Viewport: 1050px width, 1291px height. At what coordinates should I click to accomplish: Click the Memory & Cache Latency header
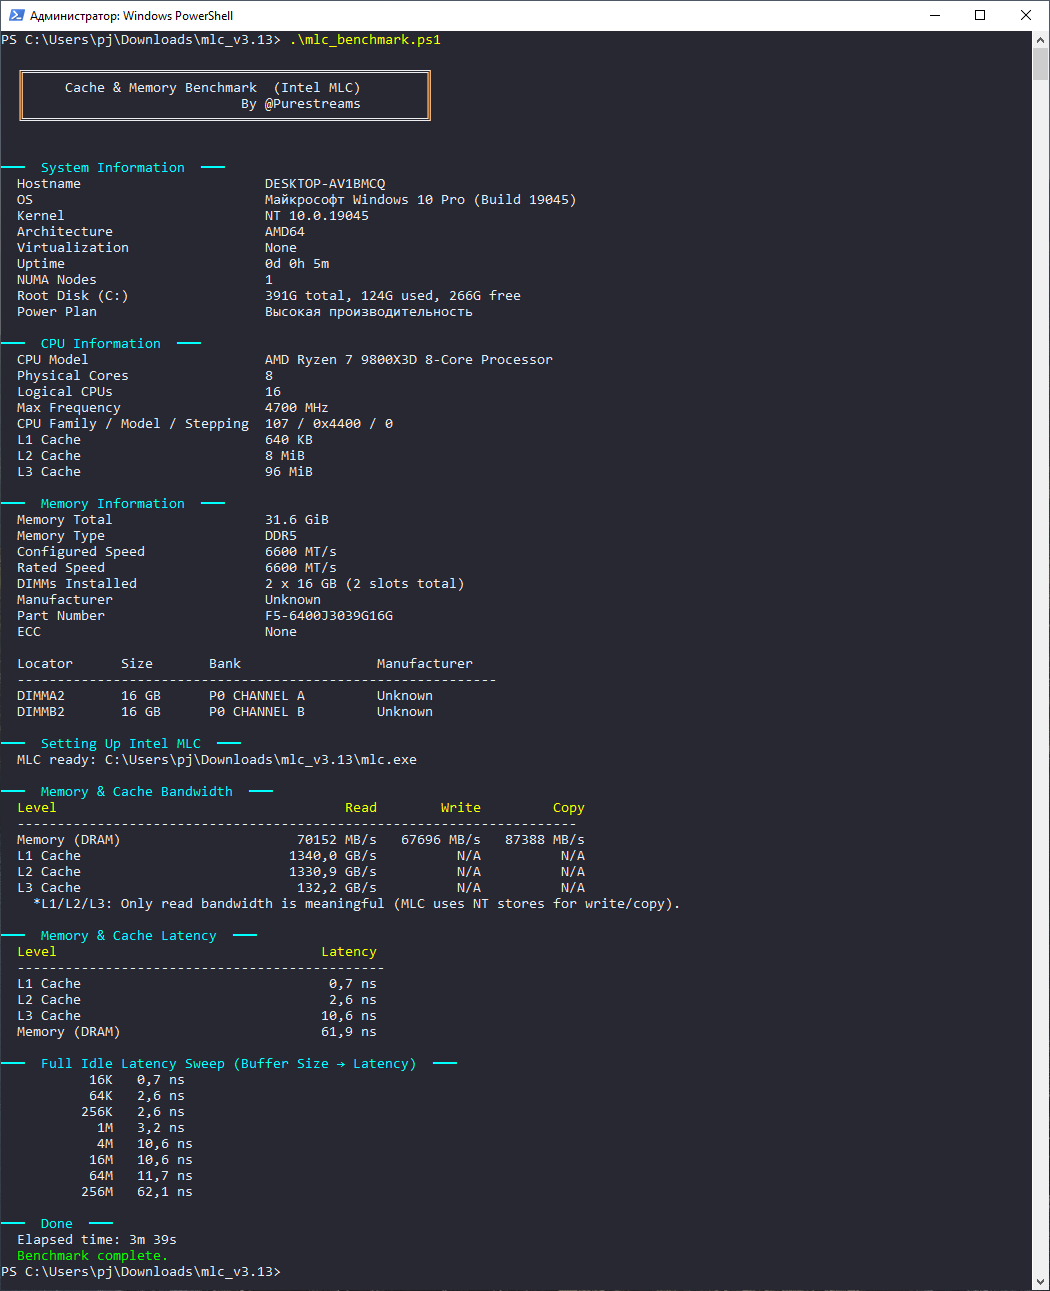click(129, 936)
